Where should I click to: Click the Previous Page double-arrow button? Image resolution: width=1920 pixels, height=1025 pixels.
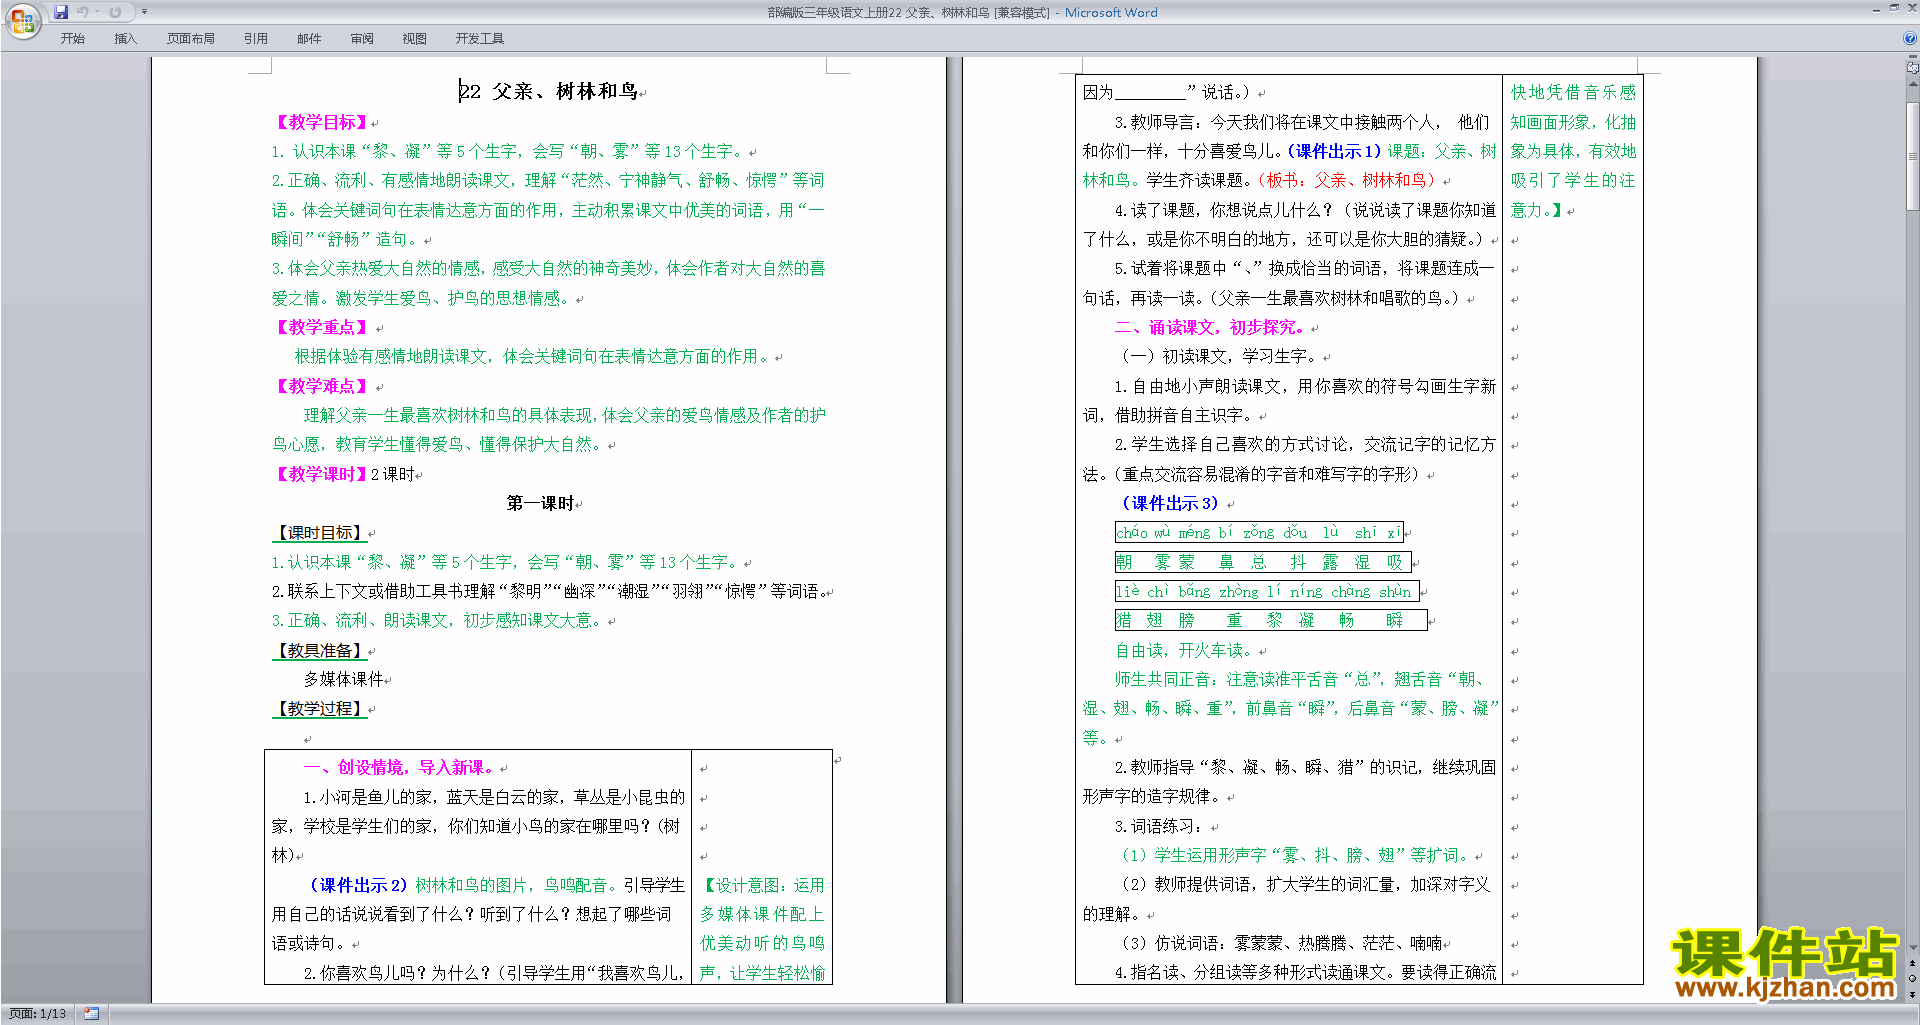click(x=1913, y=963)
